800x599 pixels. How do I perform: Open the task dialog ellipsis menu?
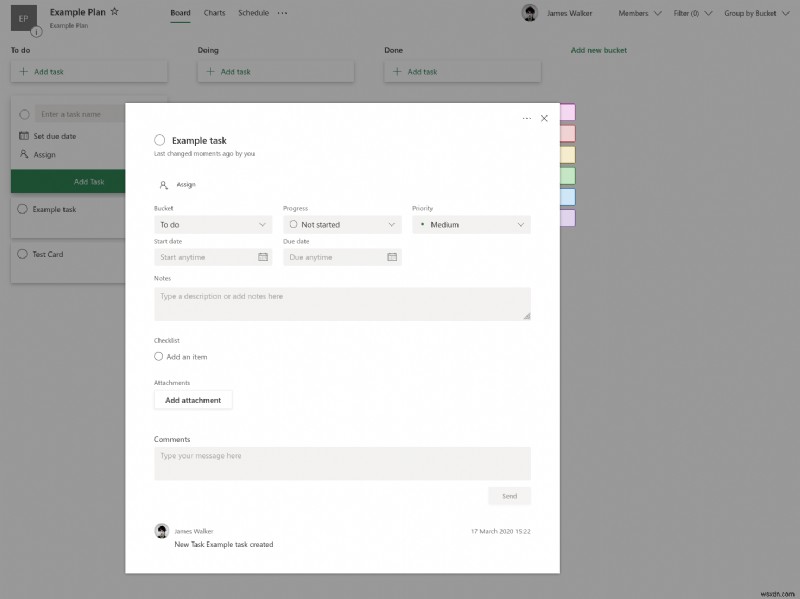click(x=525, y=117)
